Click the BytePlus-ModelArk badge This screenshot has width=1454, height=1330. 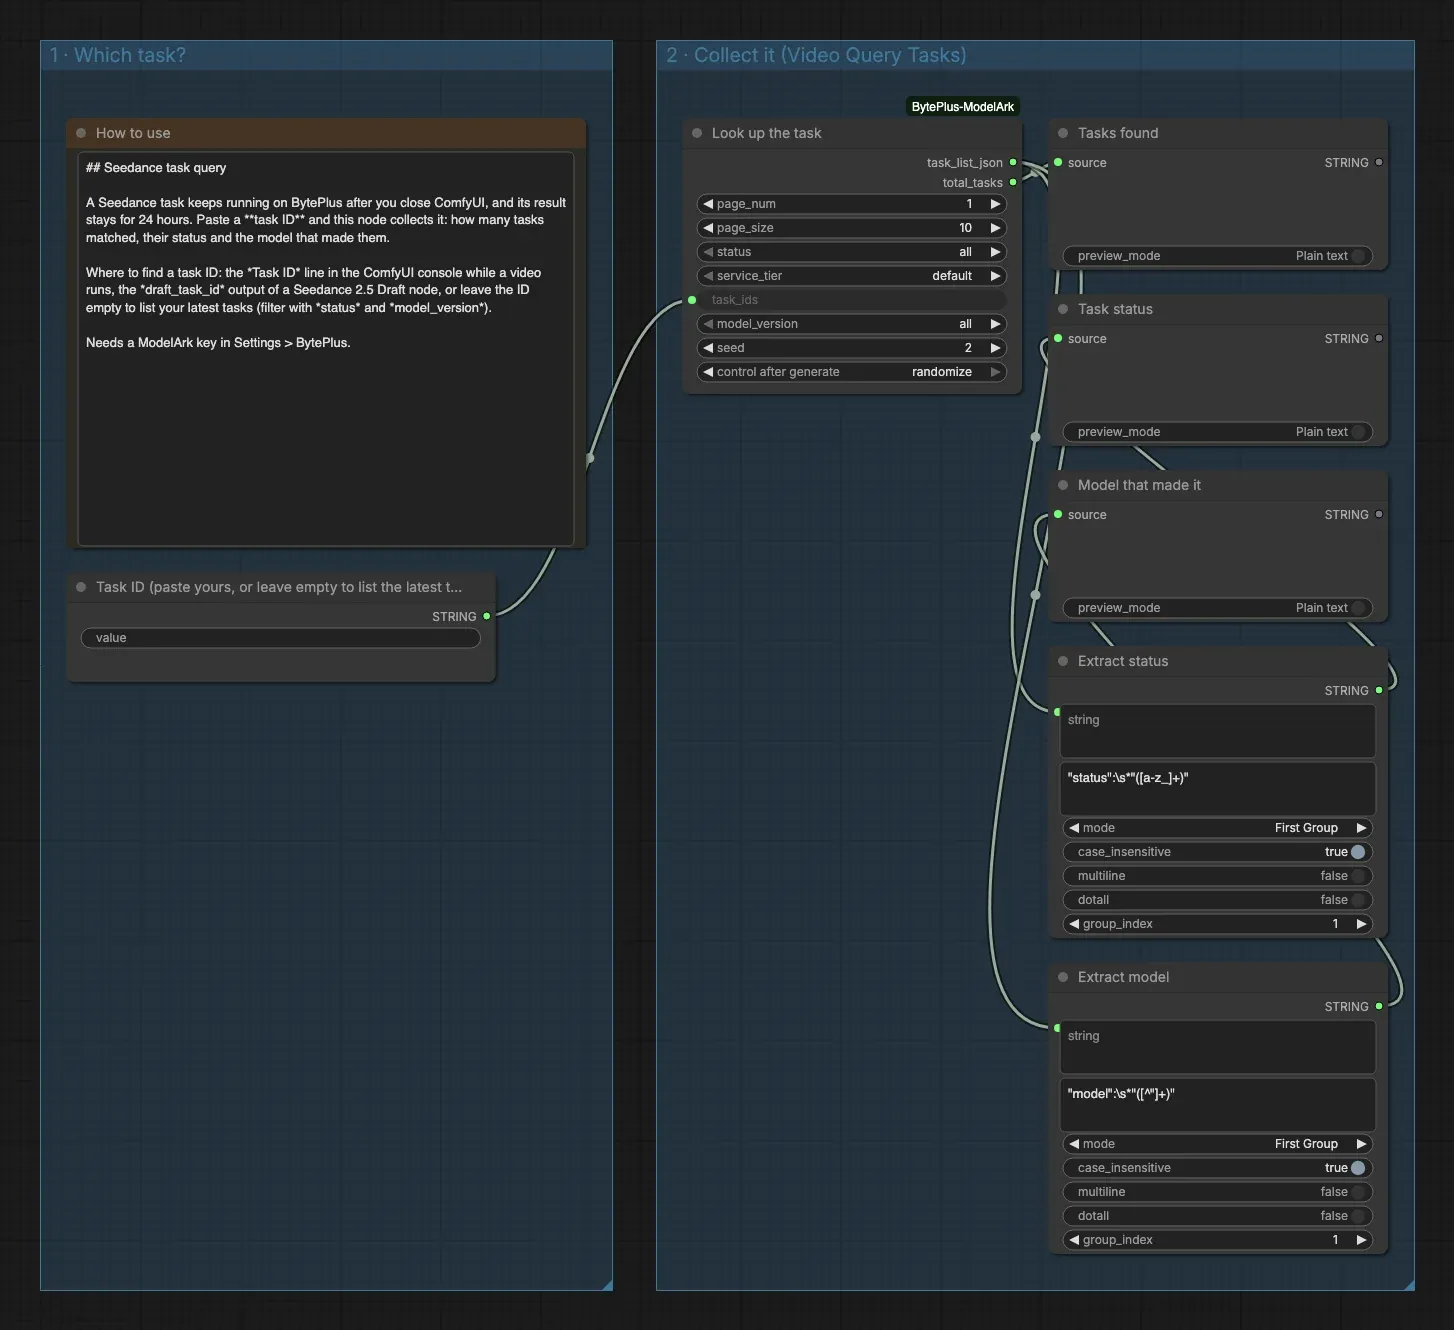963,107
